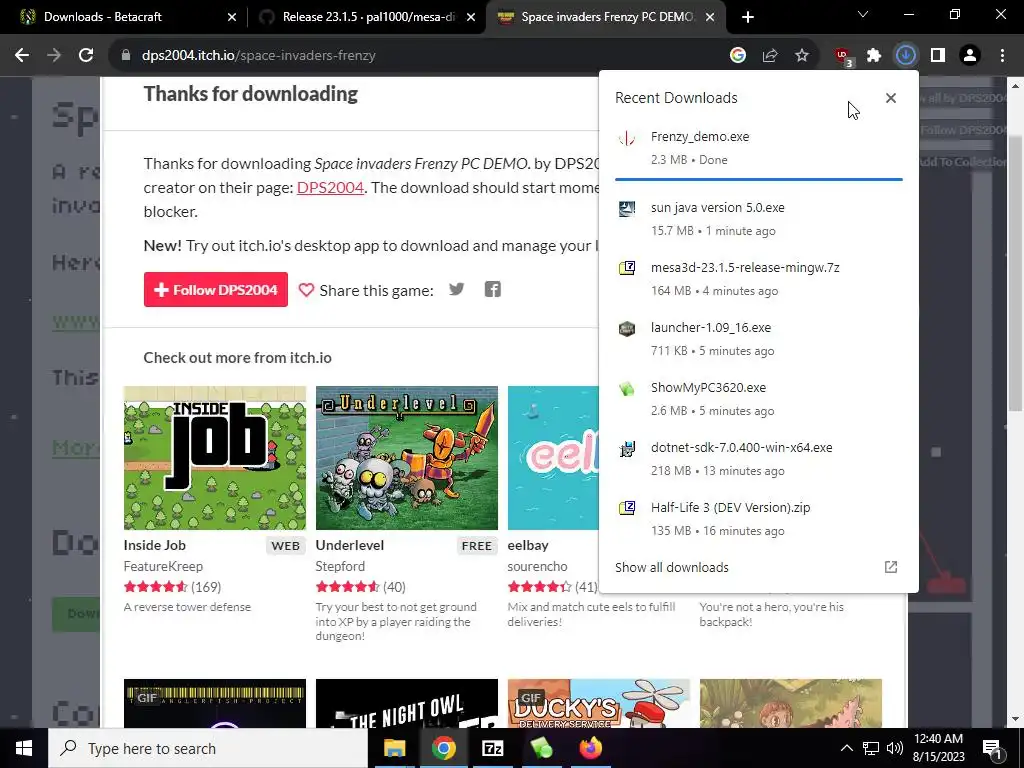Share this game on Facebook
The width and height of the screenshot is (1024, 768).
tap(492, 289)
